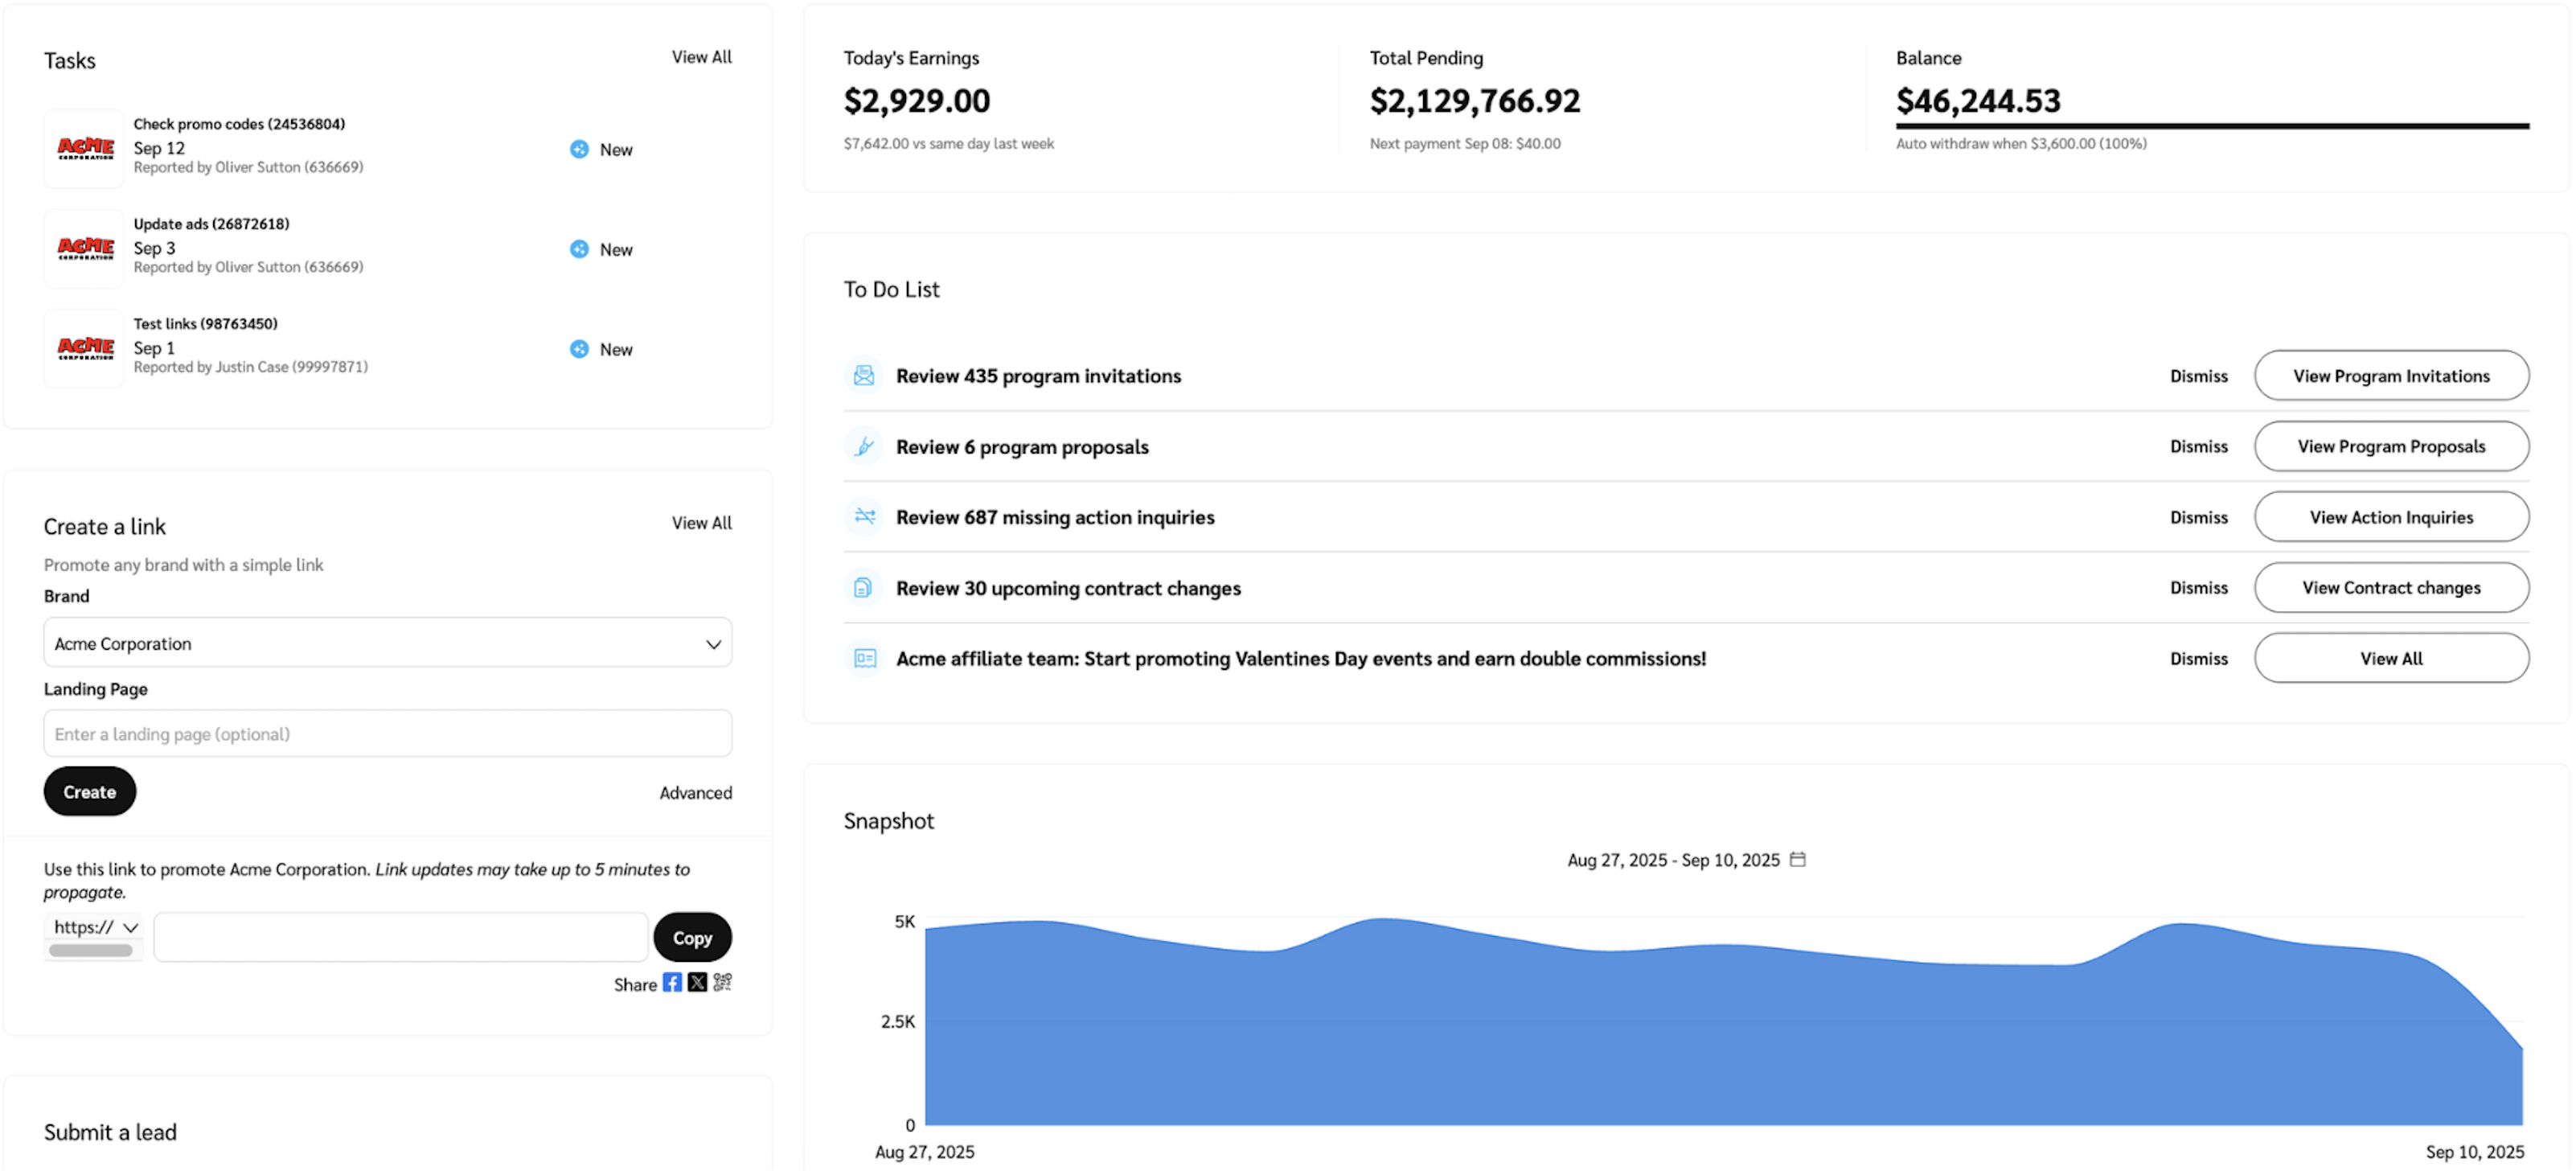Share link on Facebook icon

point(672,982)
